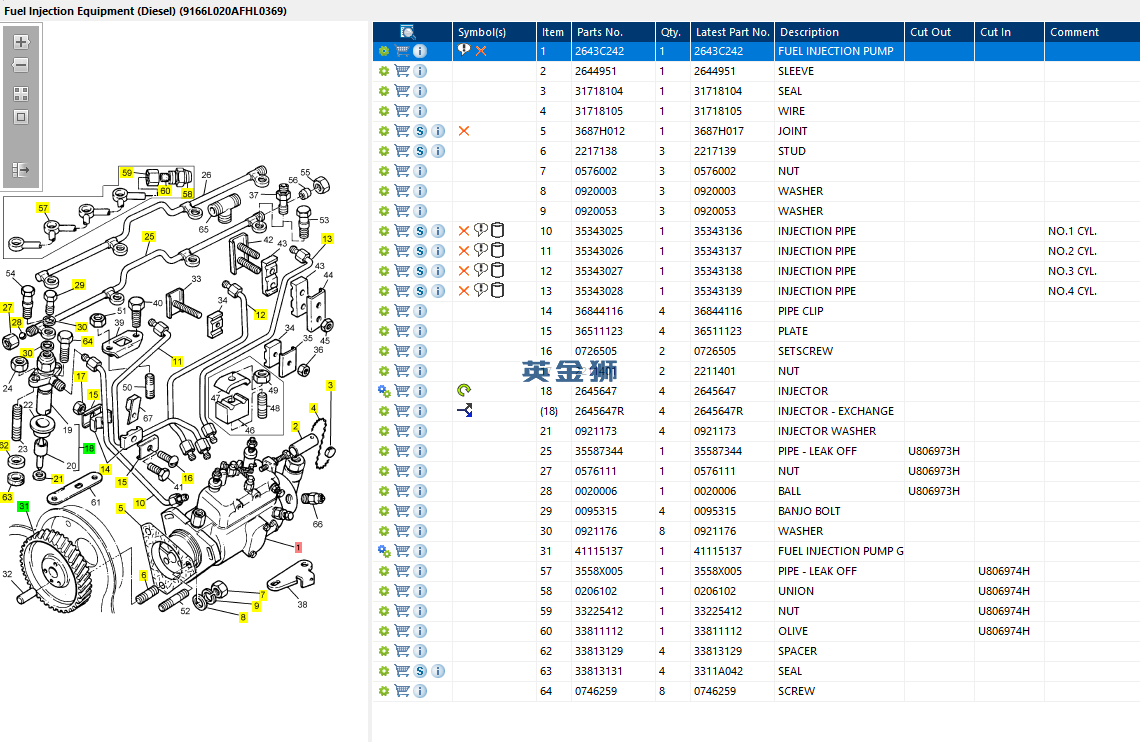Open info for selected FUEL INJECTION PUMP row
This screenshot has width=1140, height=742.
click(420, 51)
